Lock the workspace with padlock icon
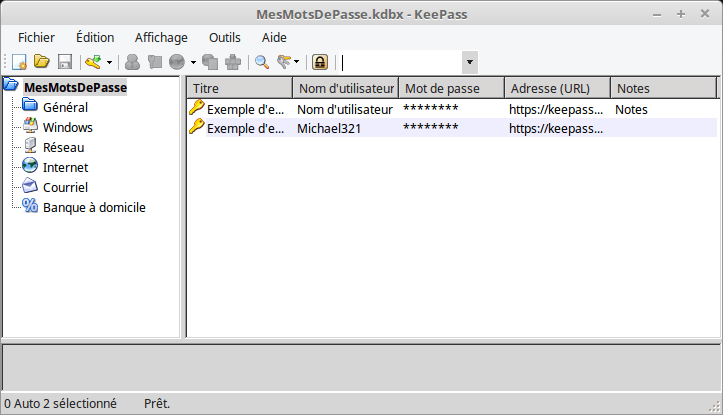Screen dimensions: 723x415 pos(320,61)
